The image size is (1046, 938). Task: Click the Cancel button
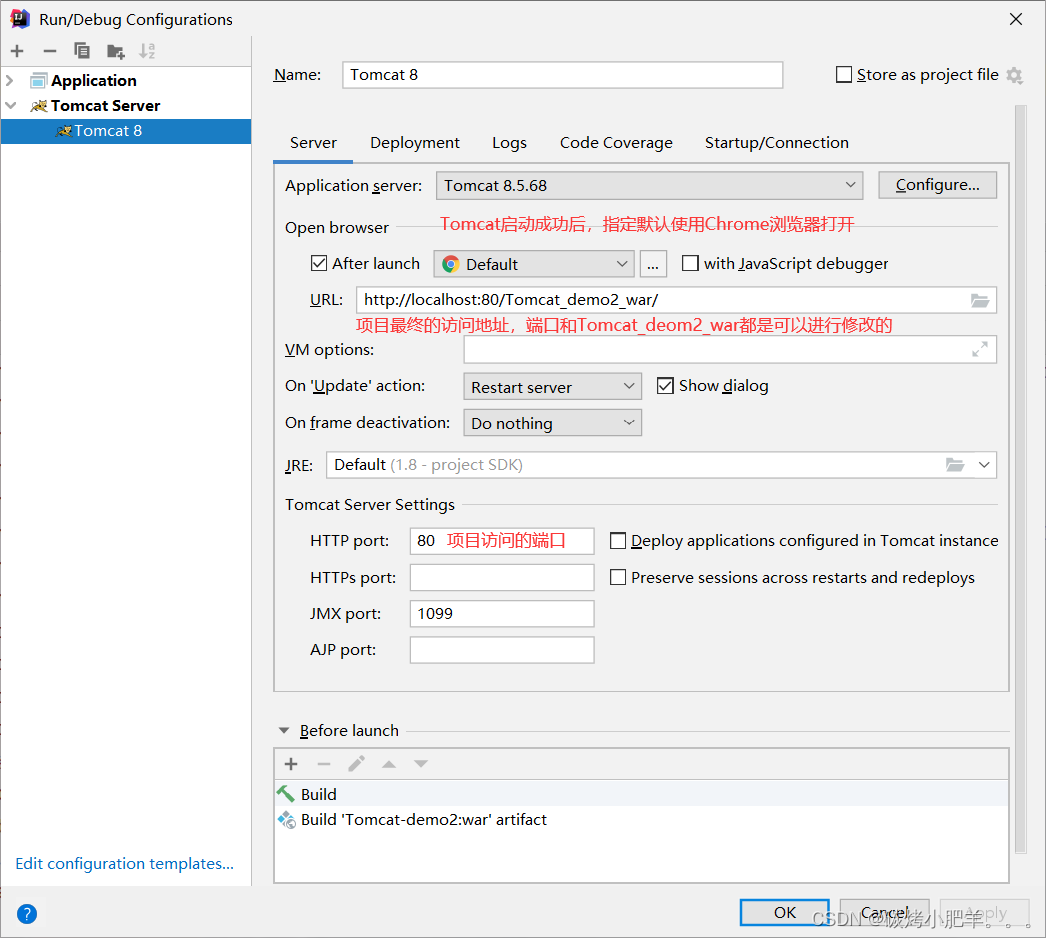[885, 913]
